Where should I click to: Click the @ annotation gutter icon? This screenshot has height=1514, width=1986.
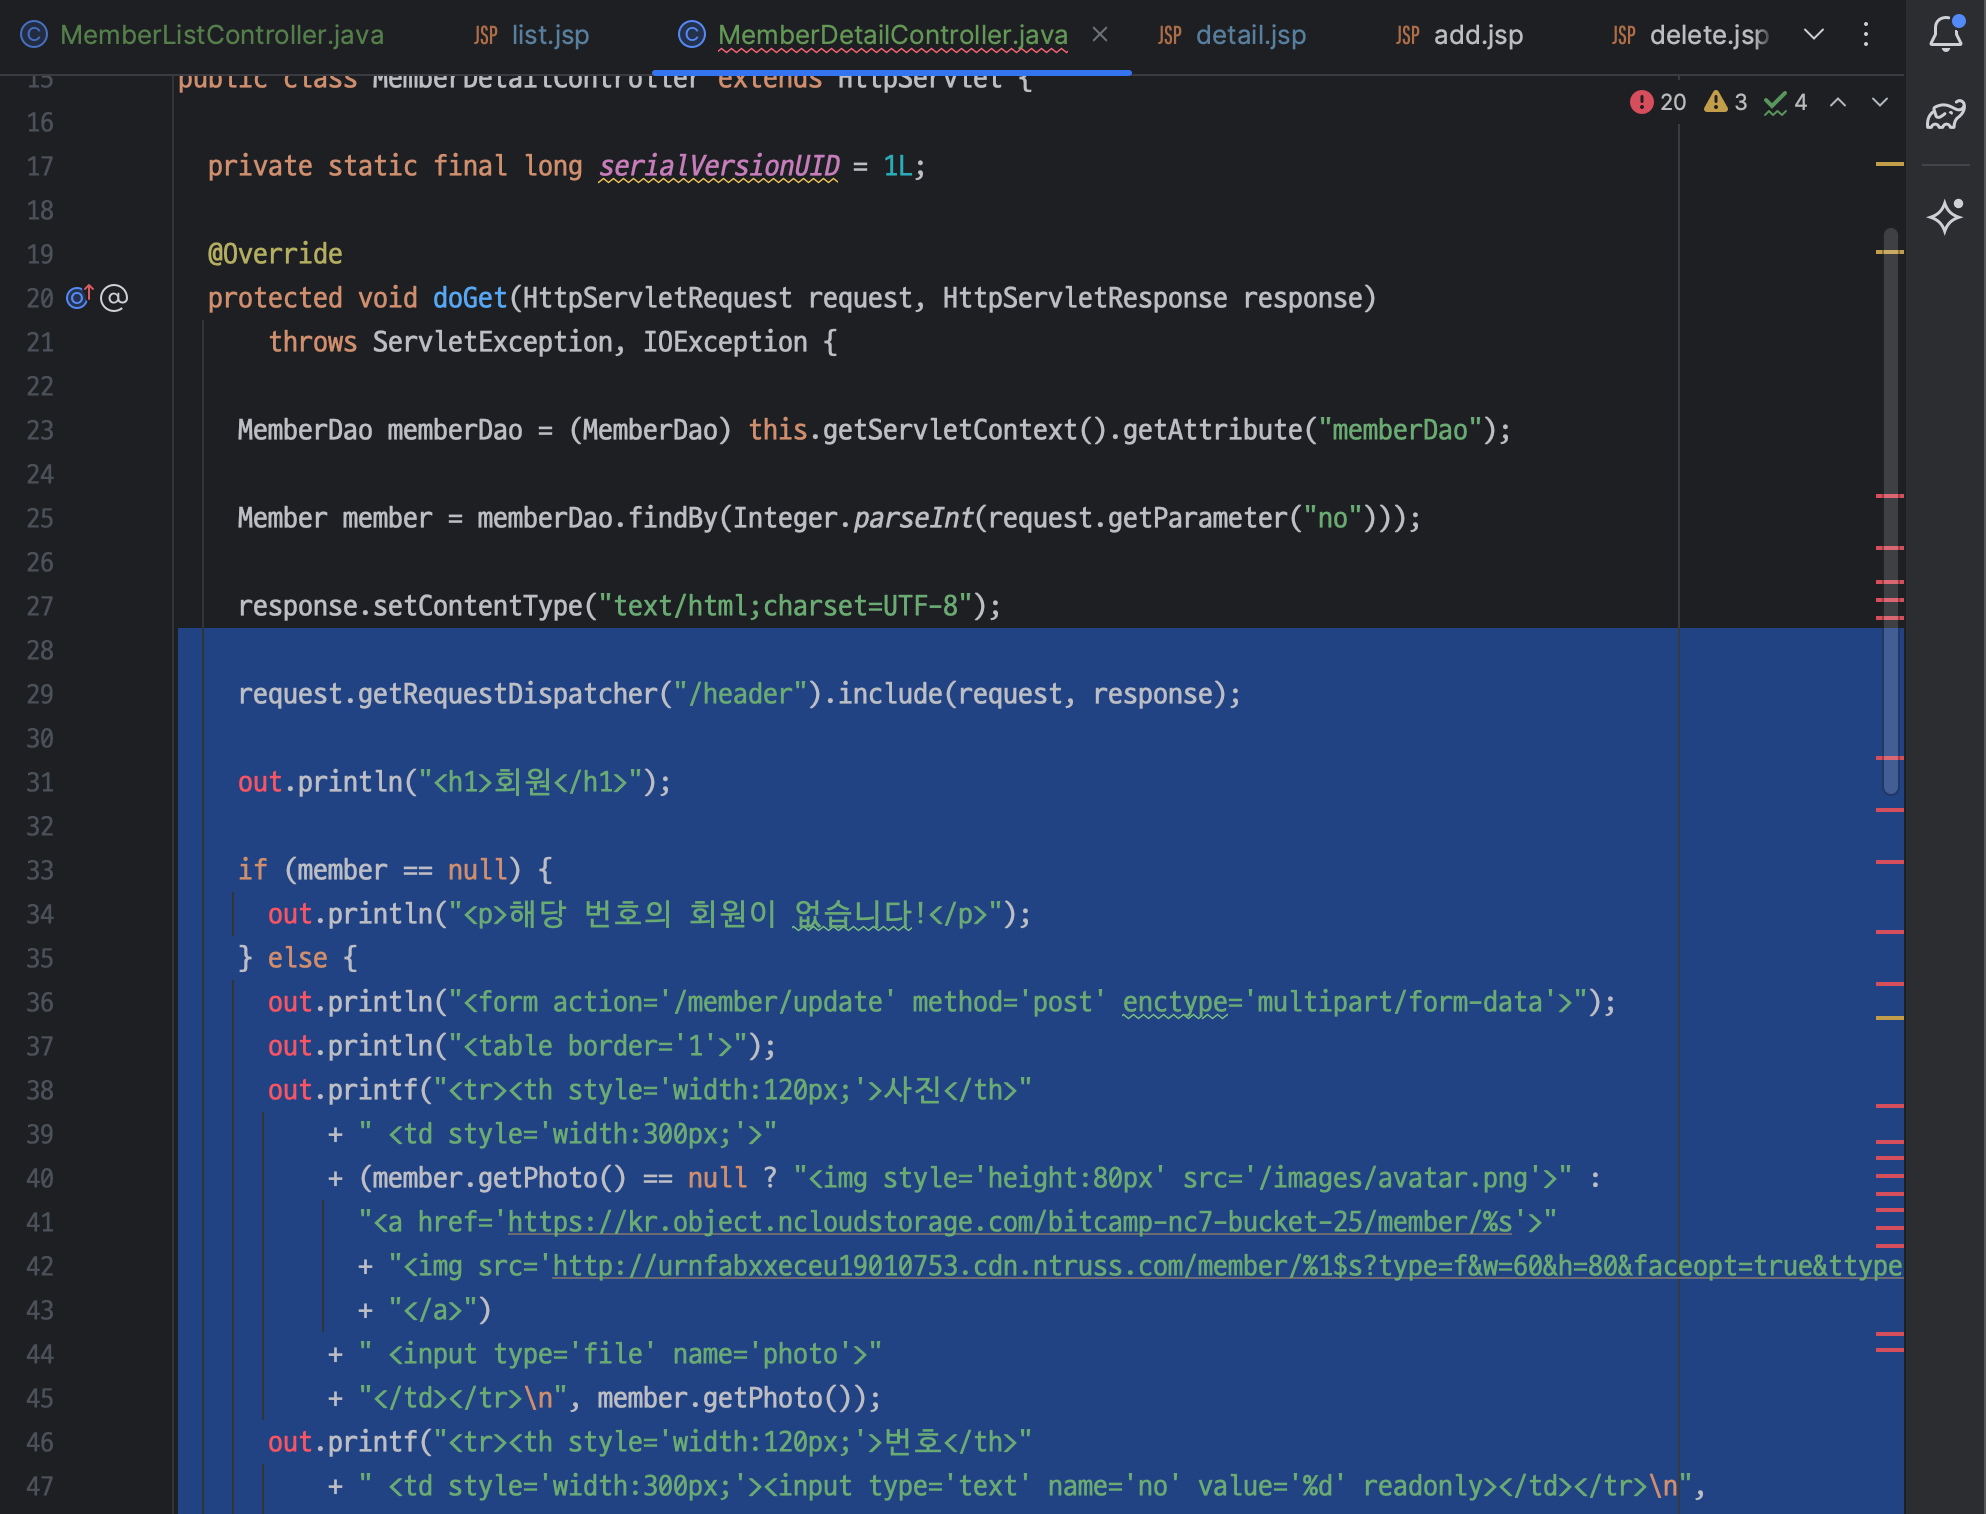click(115, 297)
